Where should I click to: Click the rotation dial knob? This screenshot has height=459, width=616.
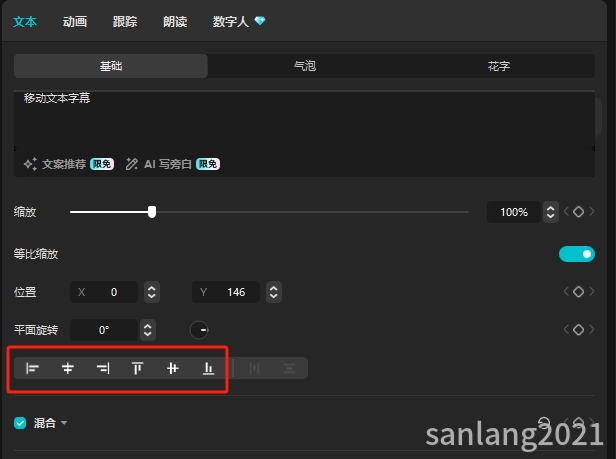199,330
